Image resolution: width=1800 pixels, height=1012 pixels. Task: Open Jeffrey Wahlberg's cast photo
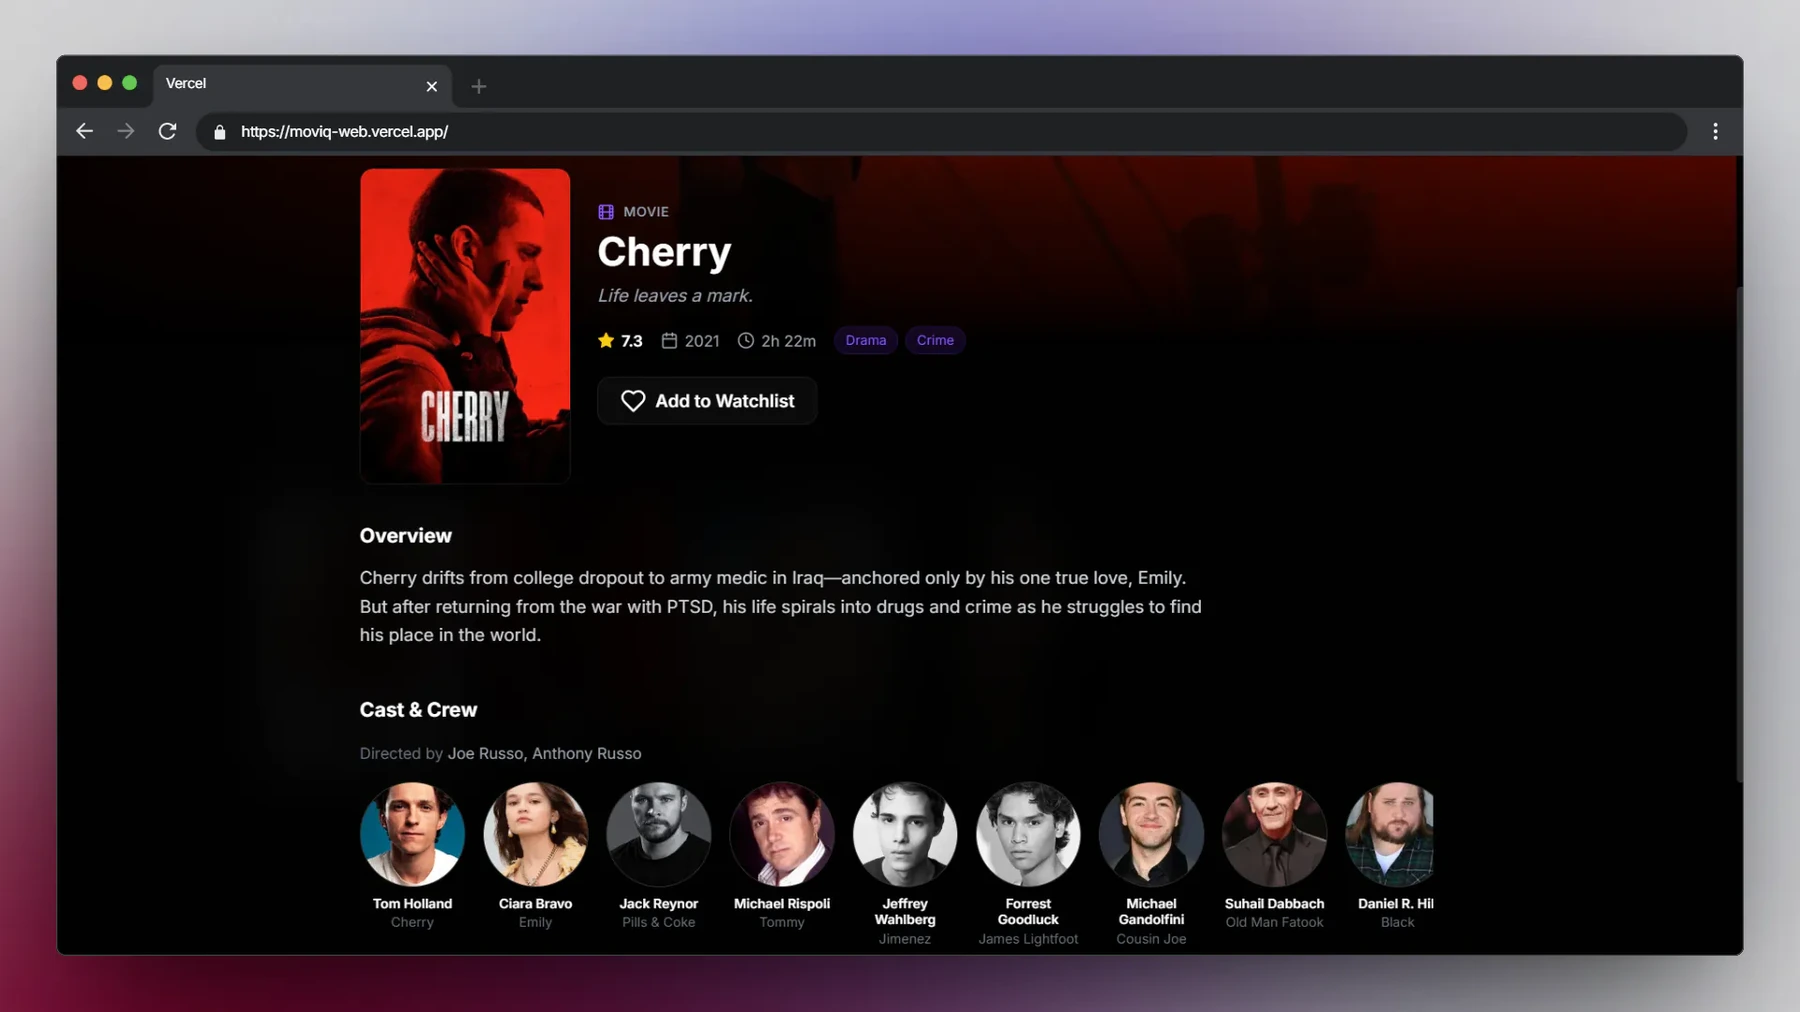[905, 834]
